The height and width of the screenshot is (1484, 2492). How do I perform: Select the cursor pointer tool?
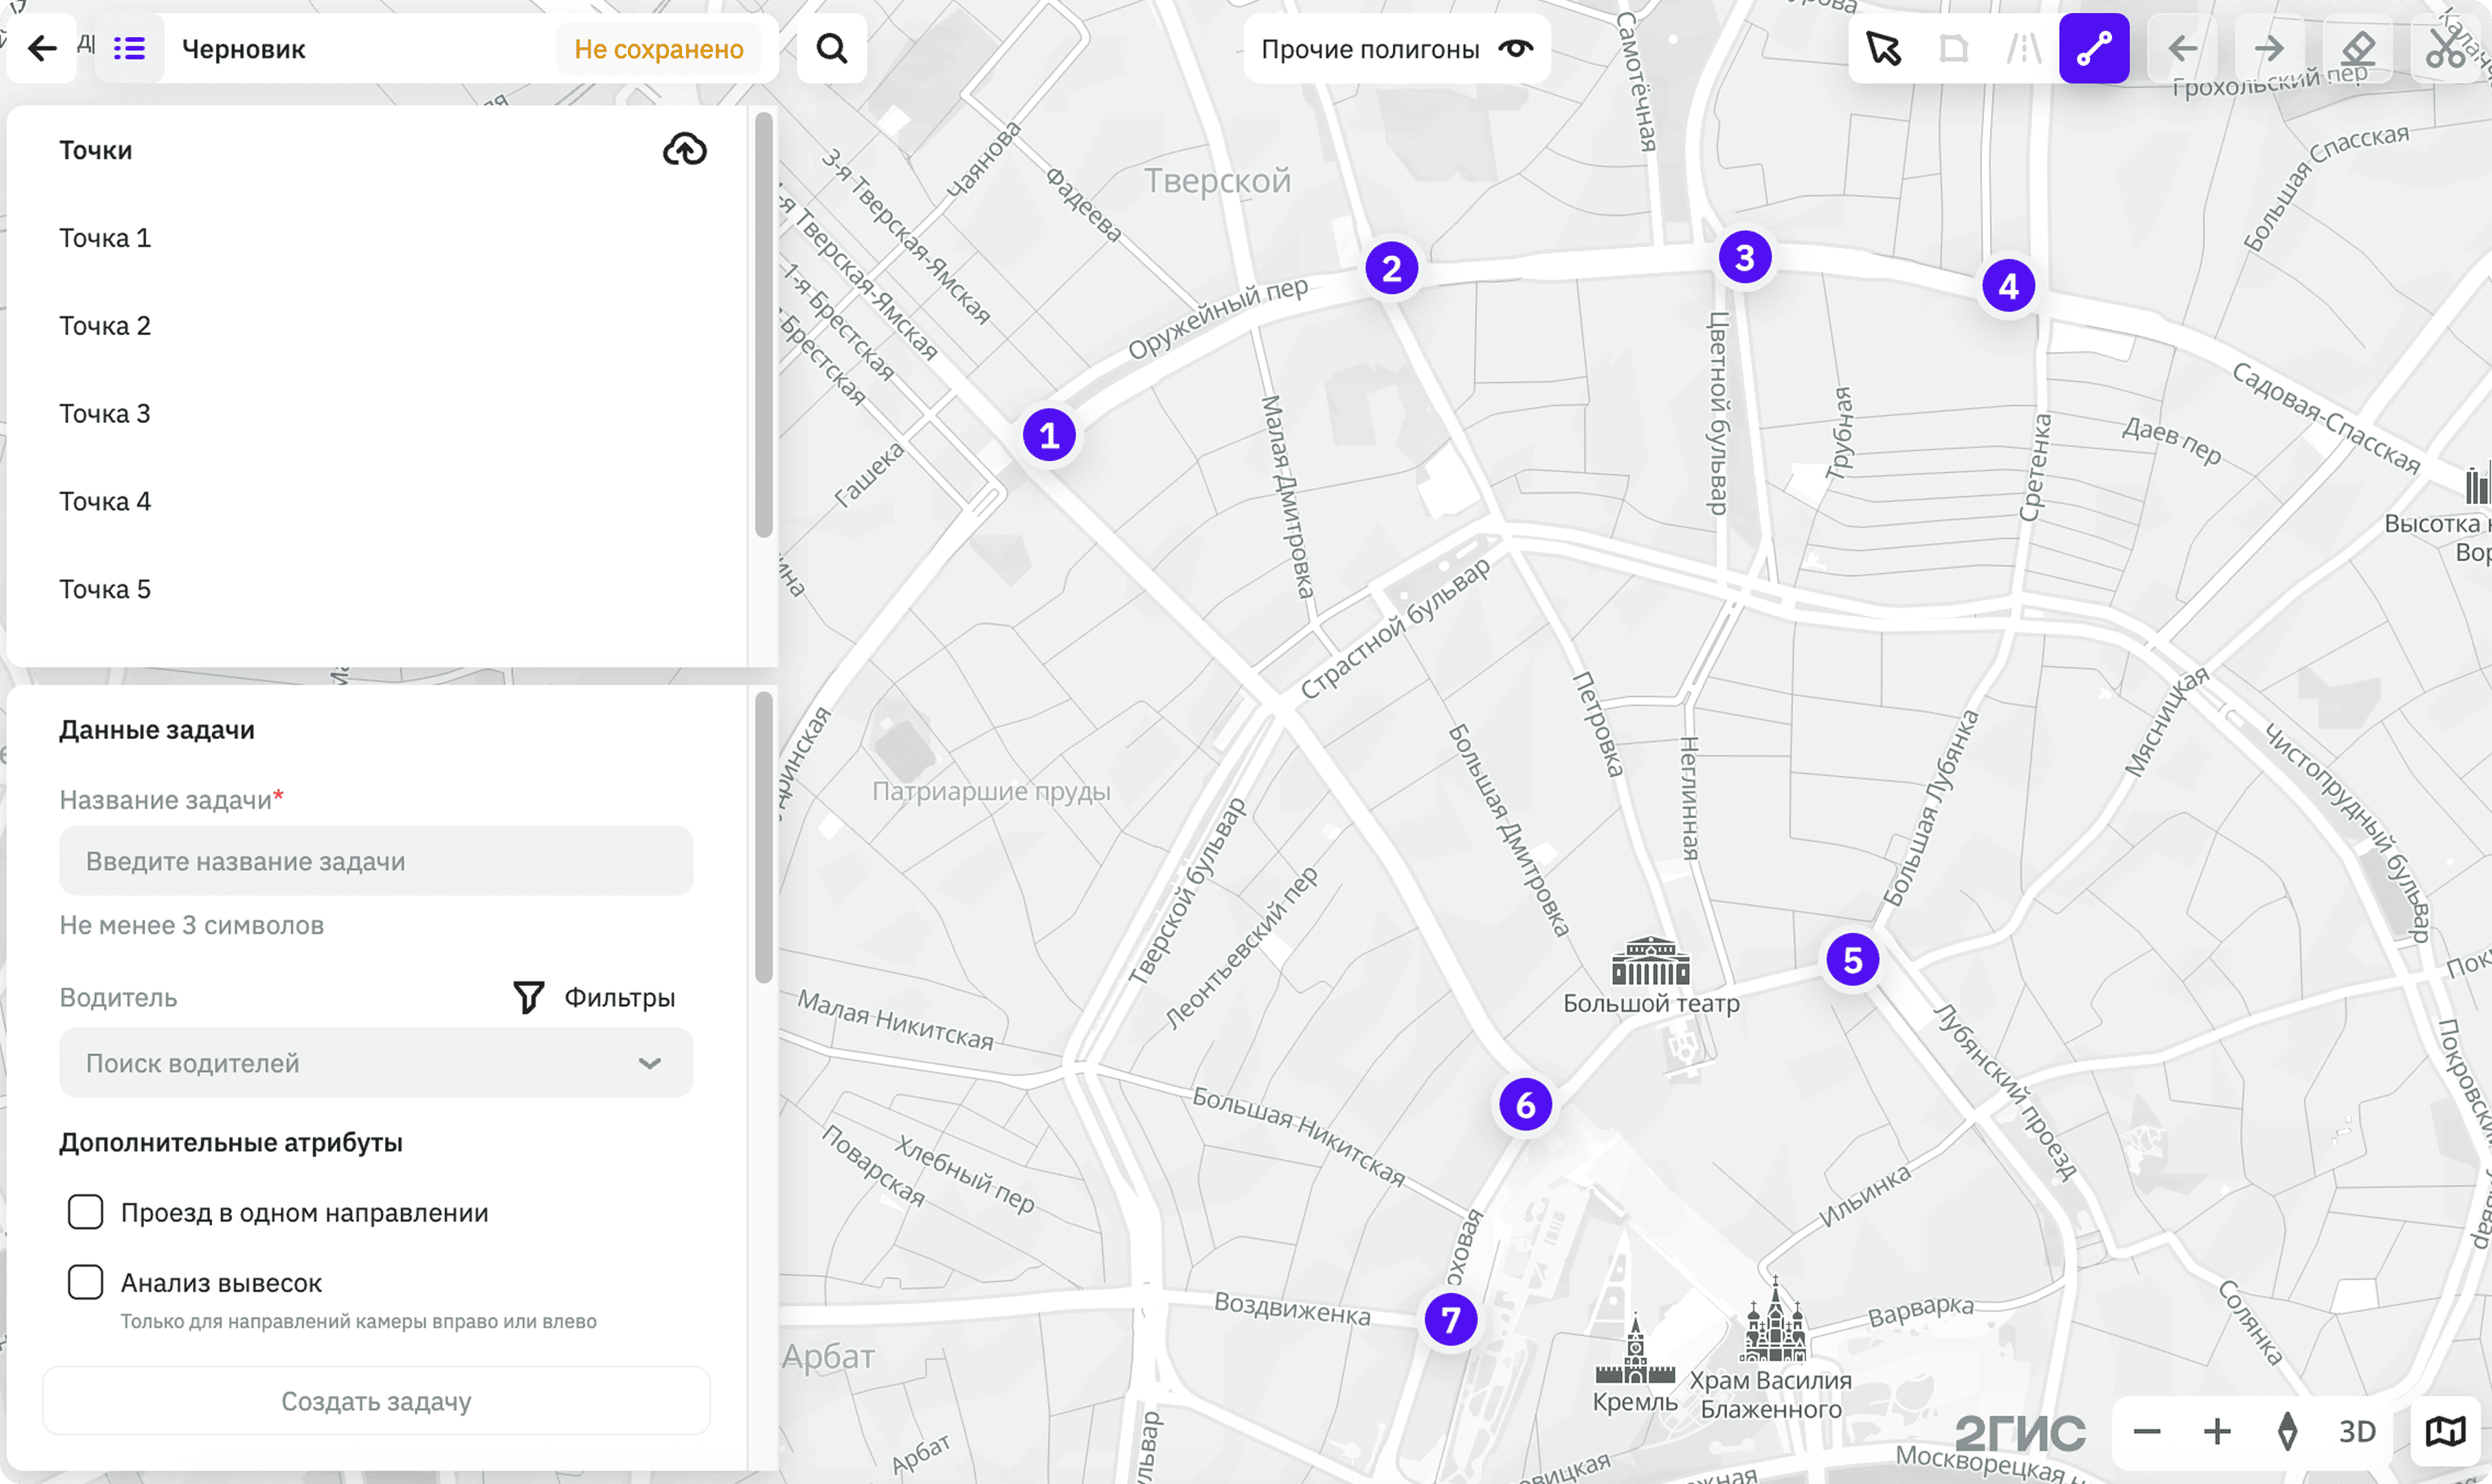coord(1884,48)
